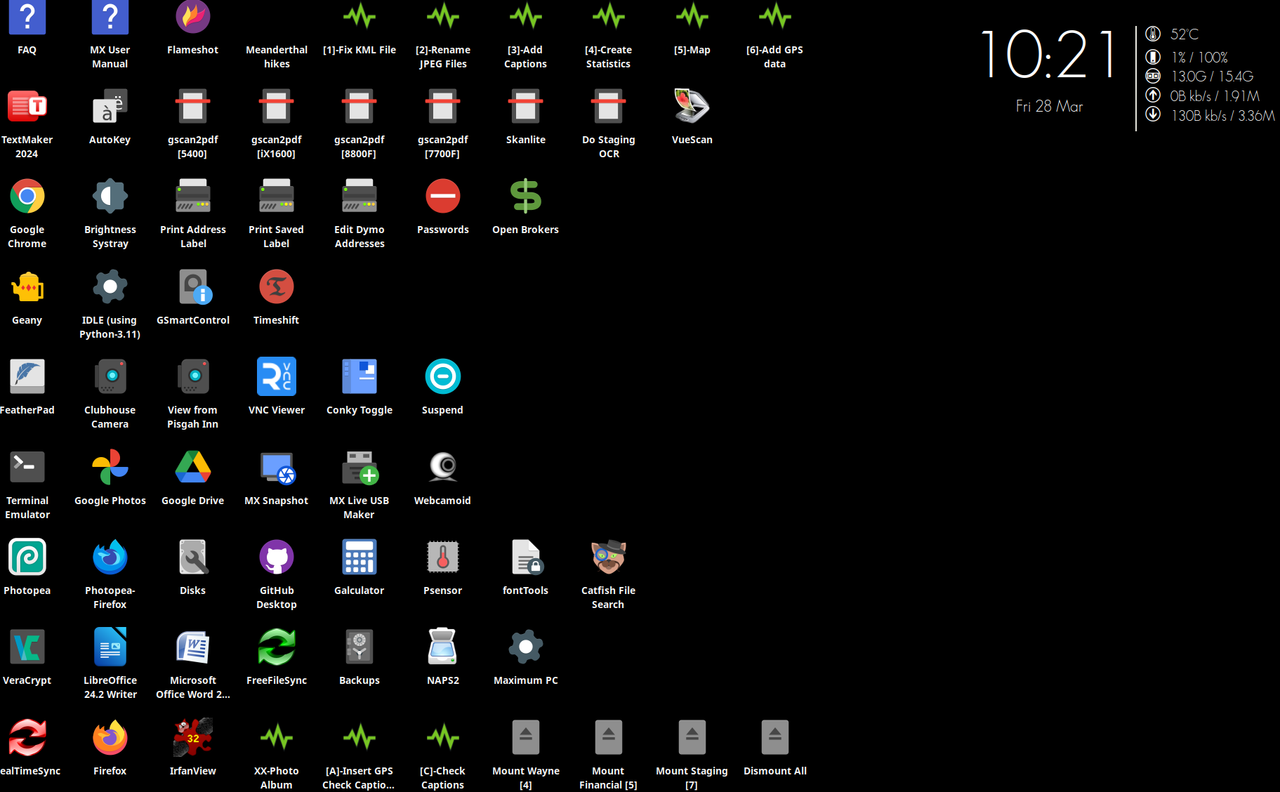The width and height of the screenshot is (1280, 792).
Task: Run [2]-Rename JPEG Files script
Action: [x=442, y=17]
